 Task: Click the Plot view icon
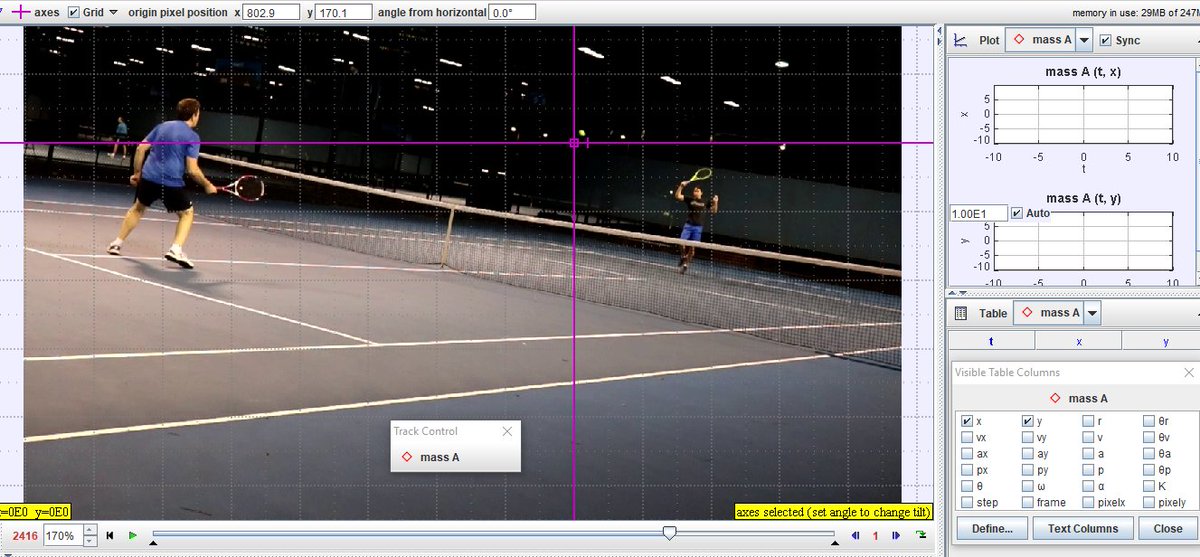960,40
